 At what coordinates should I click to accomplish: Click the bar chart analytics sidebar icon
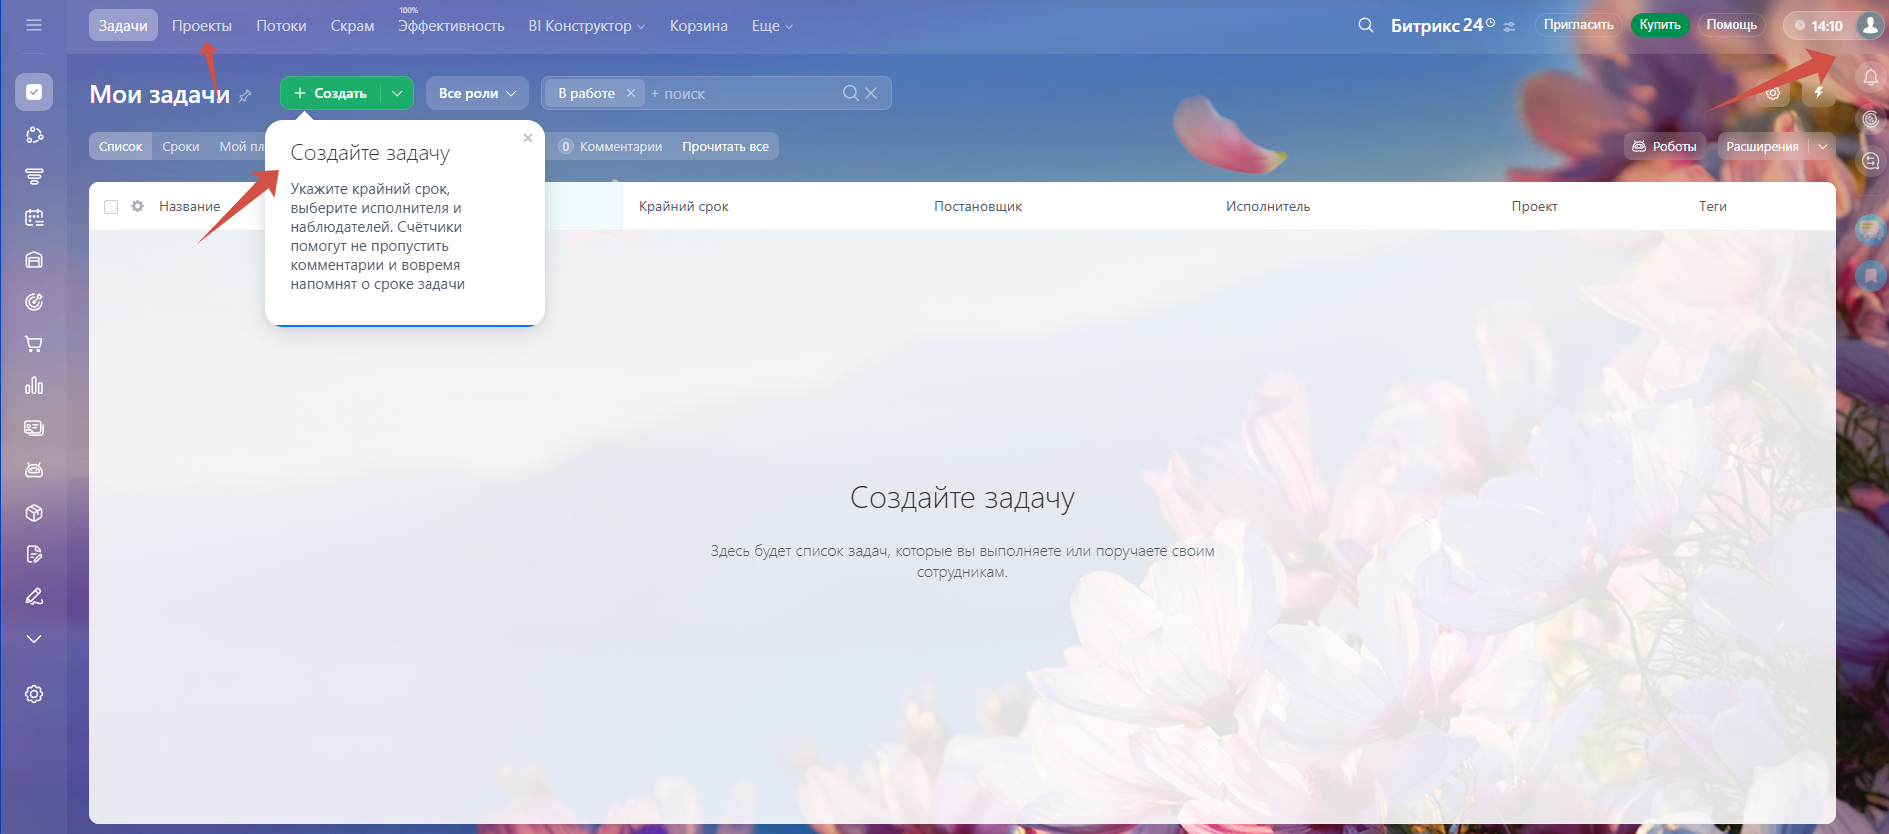pos(34,386)
